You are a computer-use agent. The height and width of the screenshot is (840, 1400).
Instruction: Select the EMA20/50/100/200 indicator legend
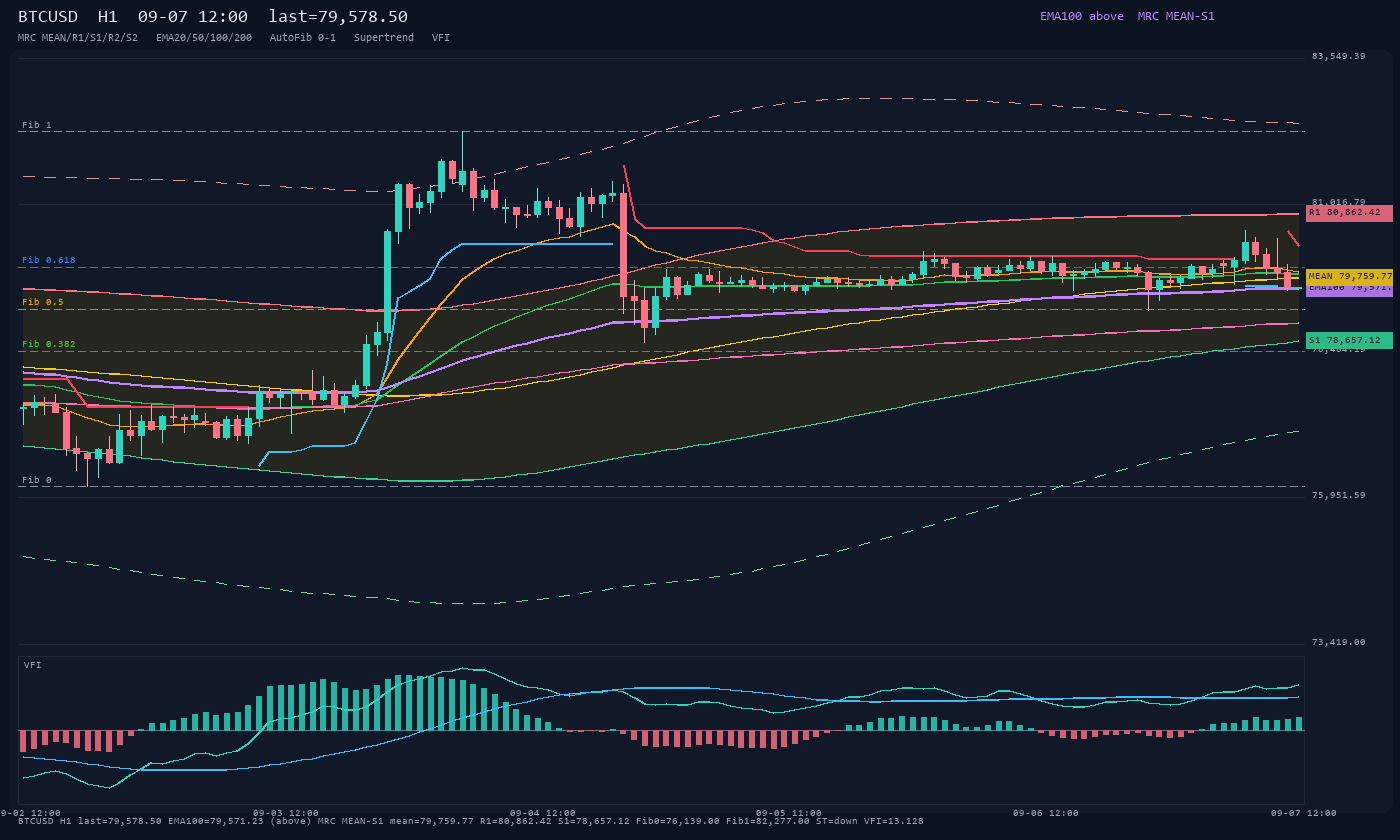click(x=204, y=37)
